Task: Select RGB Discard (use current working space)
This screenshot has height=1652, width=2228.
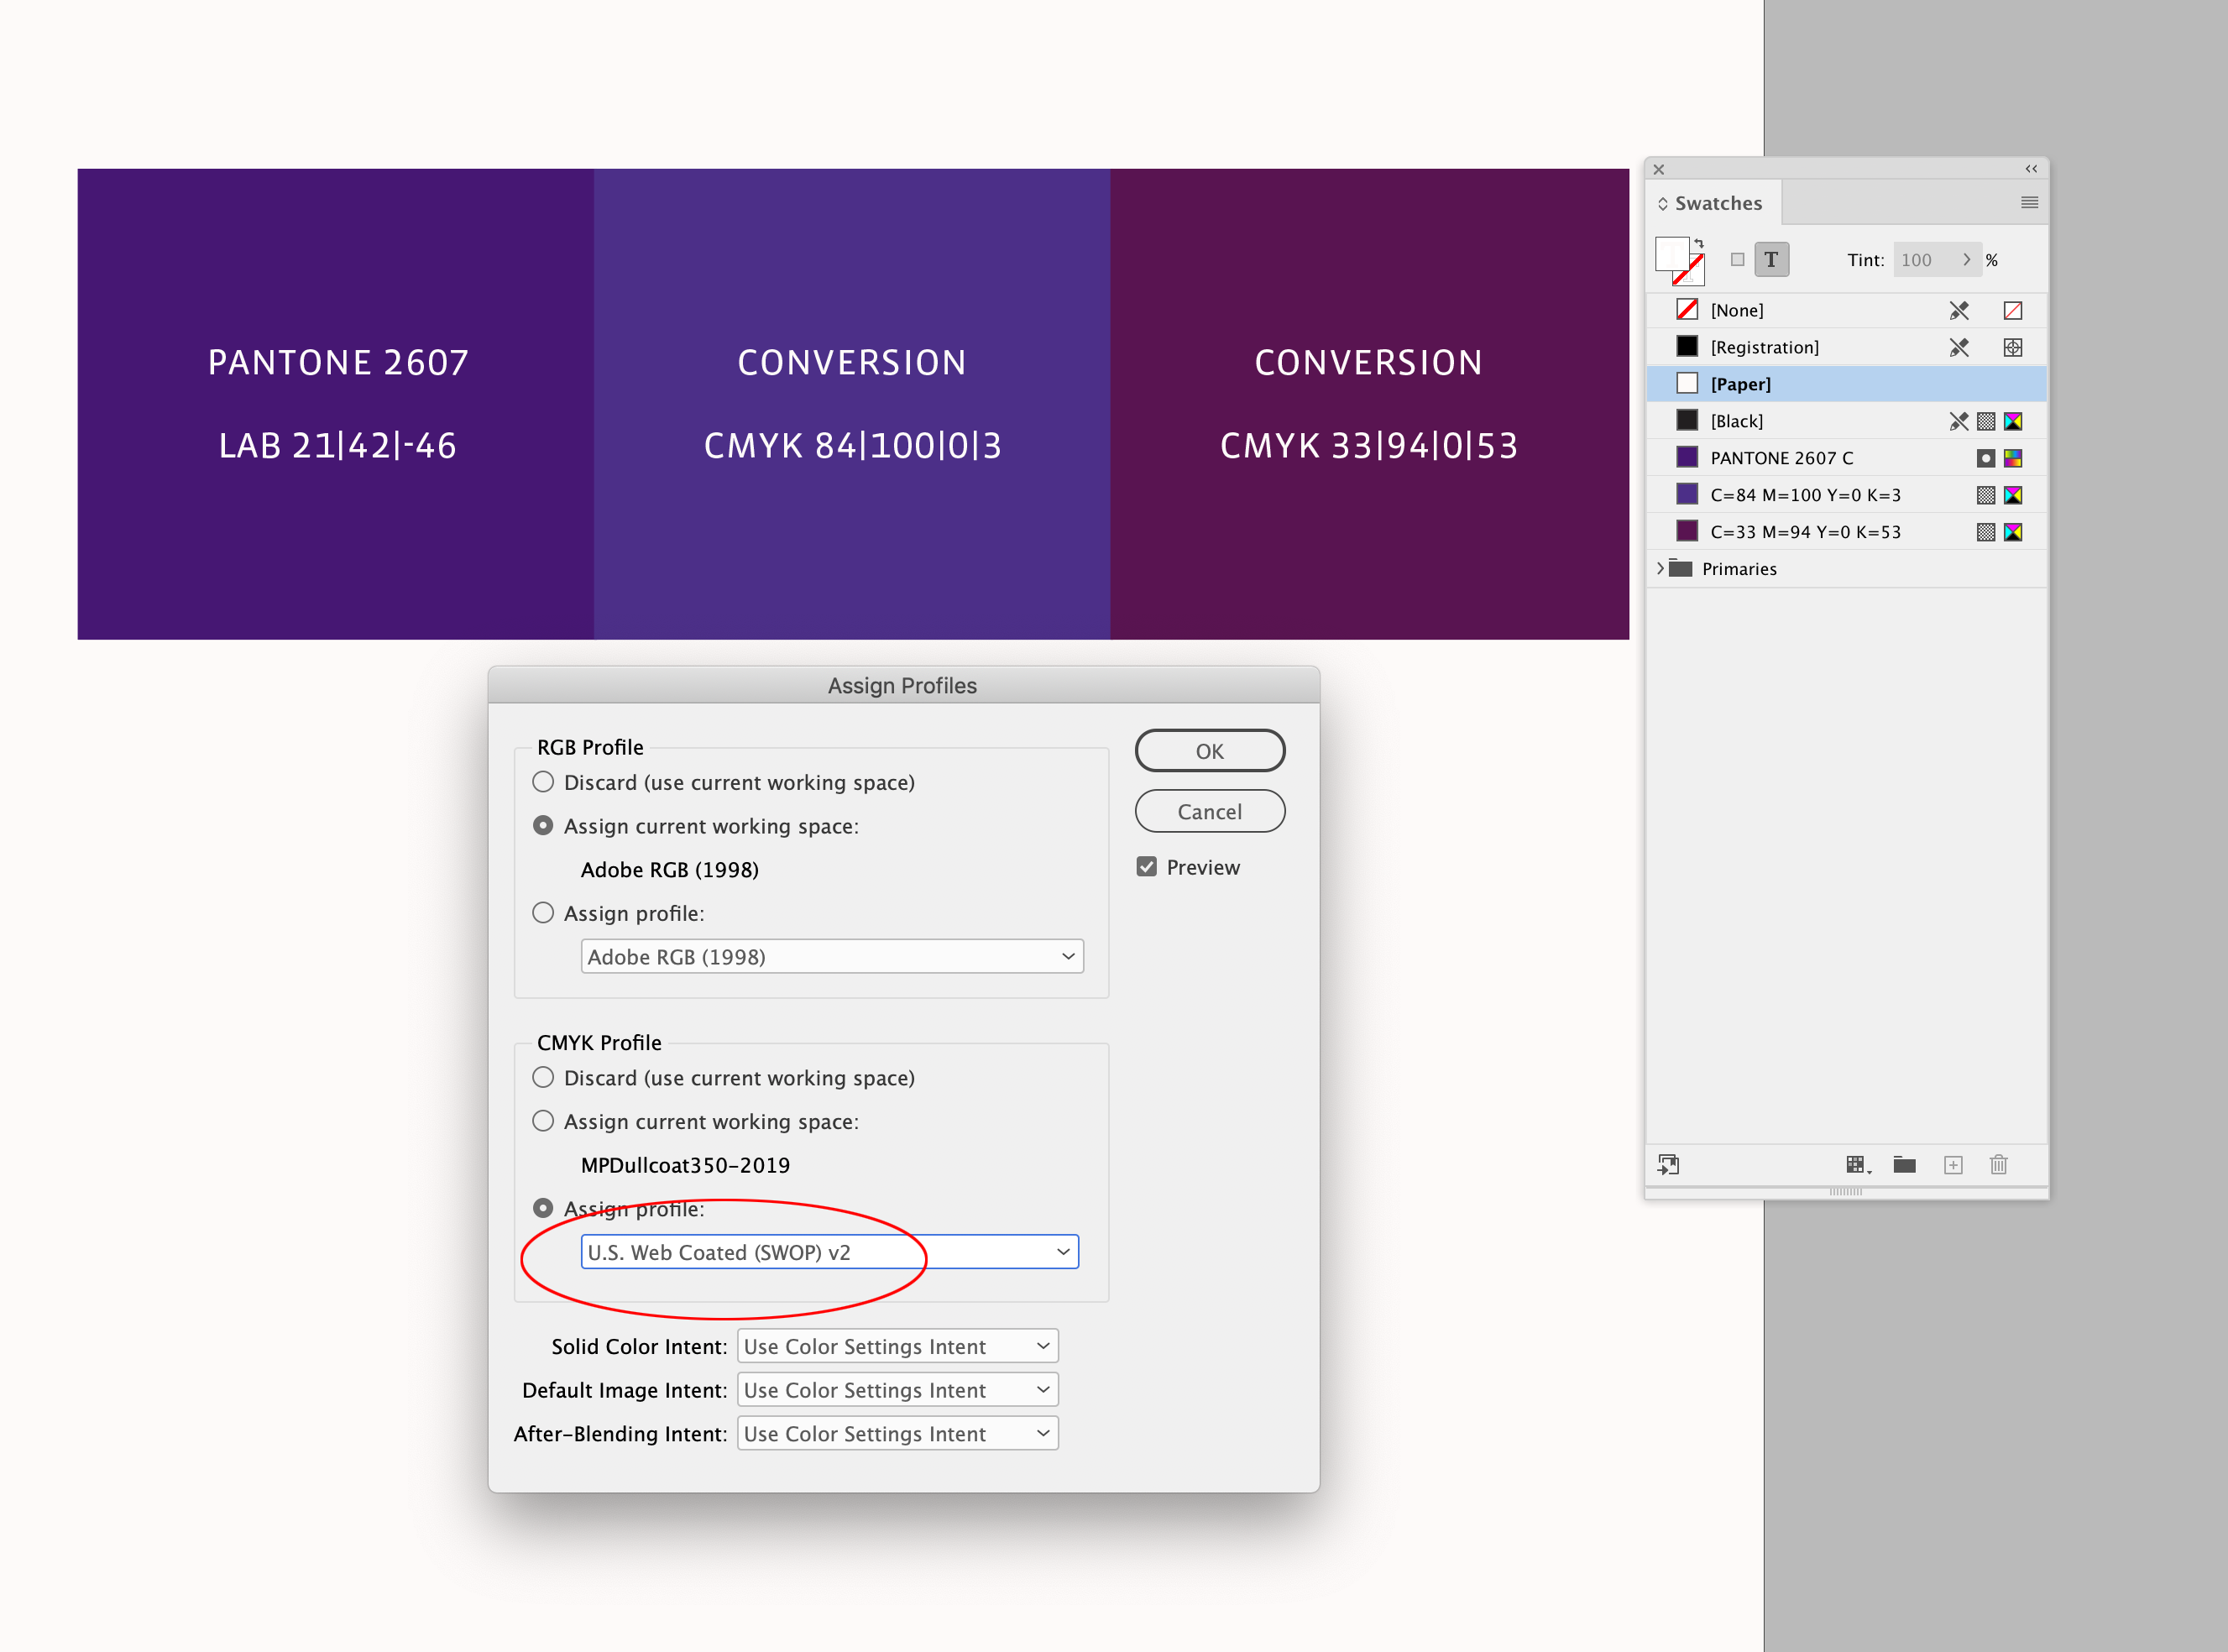Action: pos(543,782)
